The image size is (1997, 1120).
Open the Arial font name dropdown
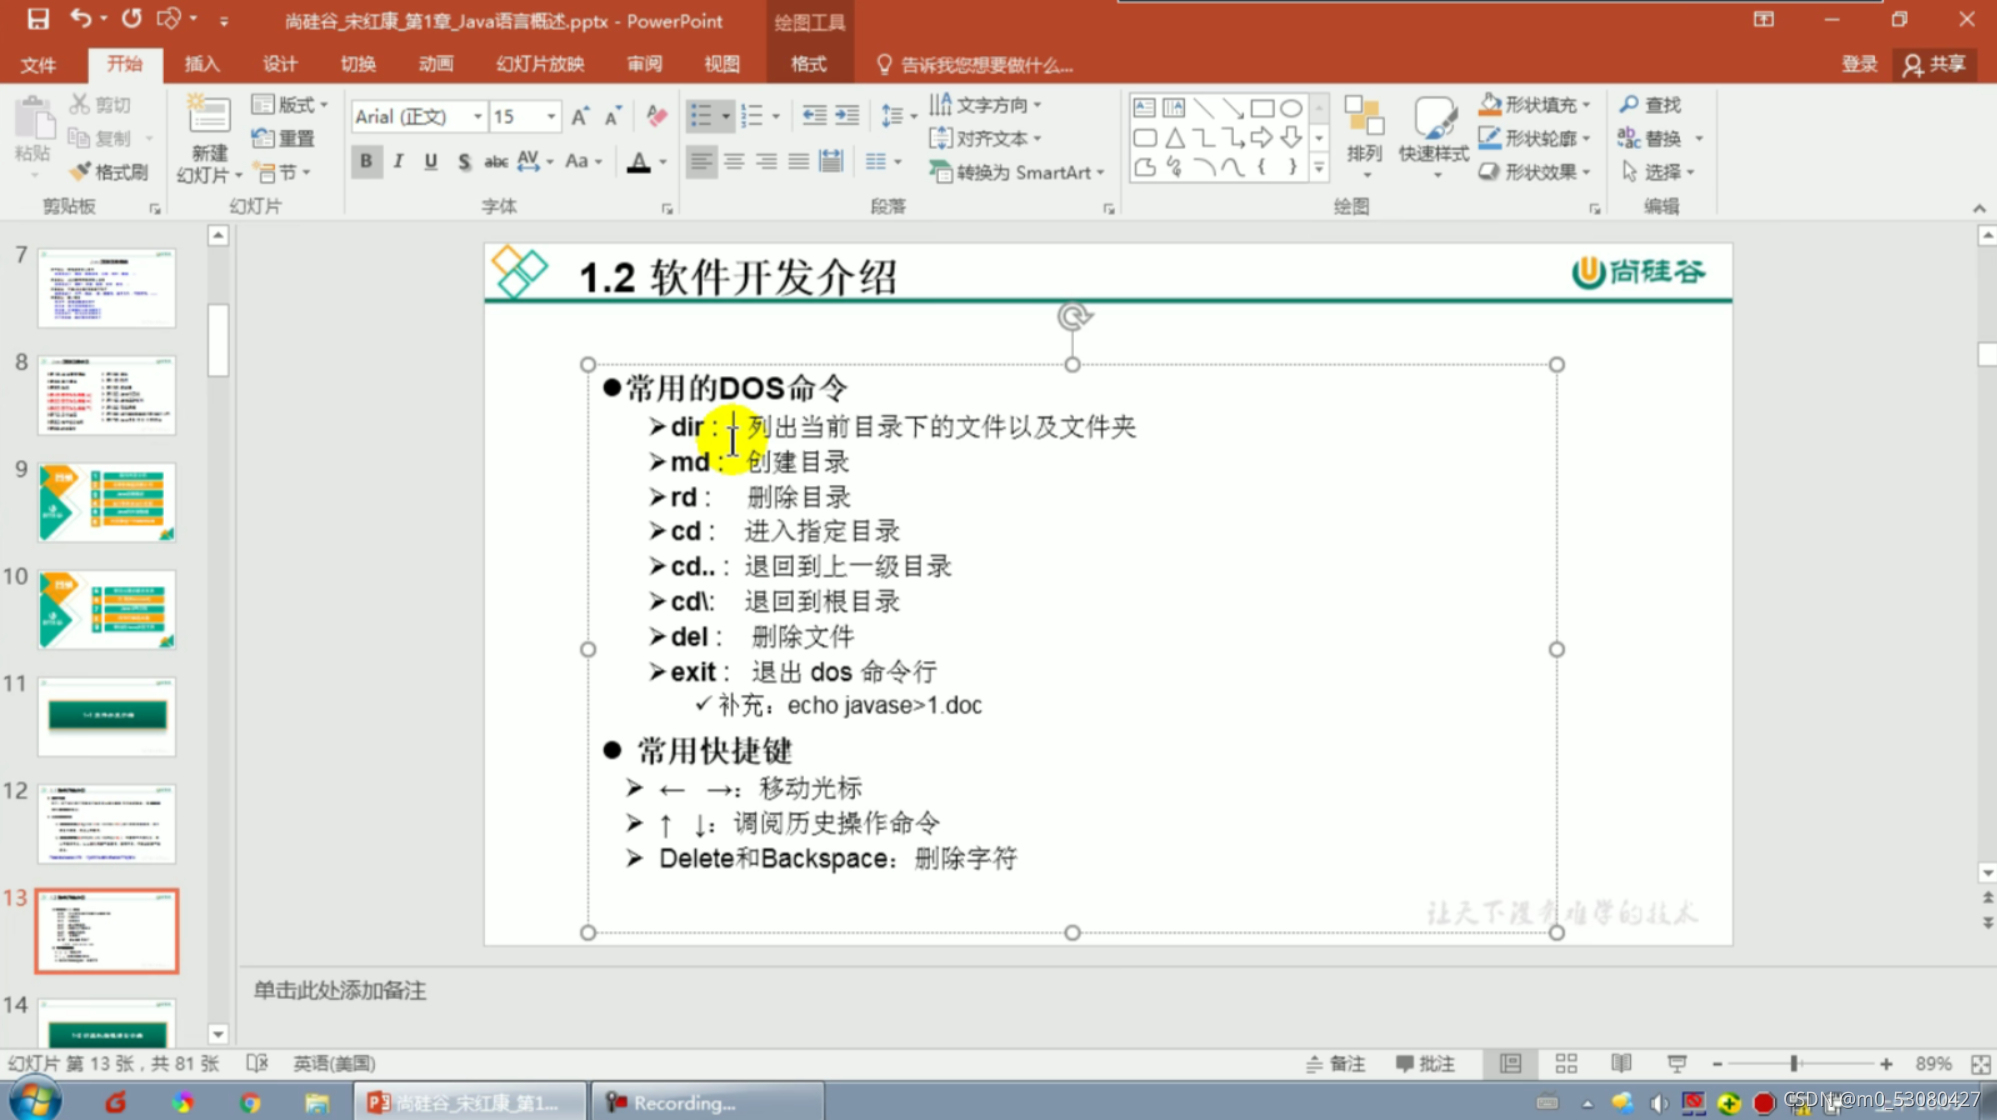(x=477, y=116)
